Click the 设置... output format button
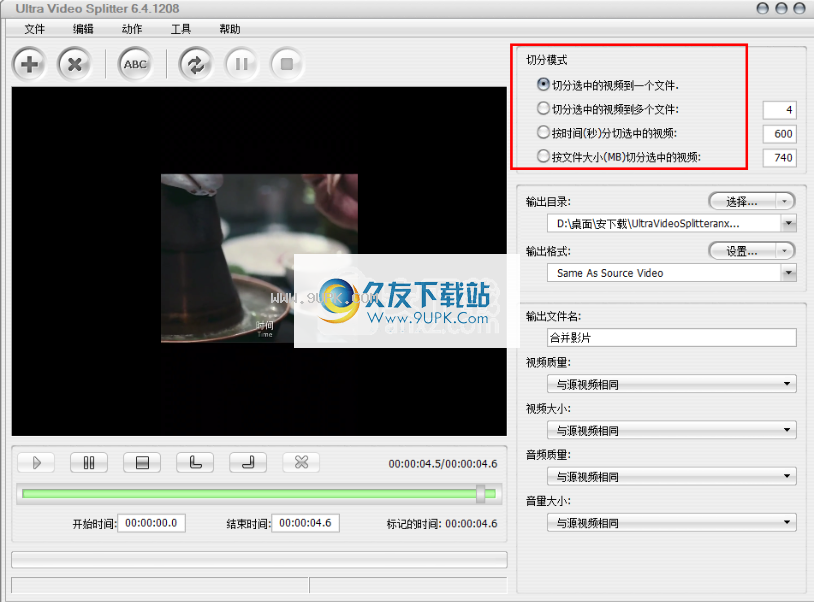This screenshot has height=602, width=814. [742, 251]
